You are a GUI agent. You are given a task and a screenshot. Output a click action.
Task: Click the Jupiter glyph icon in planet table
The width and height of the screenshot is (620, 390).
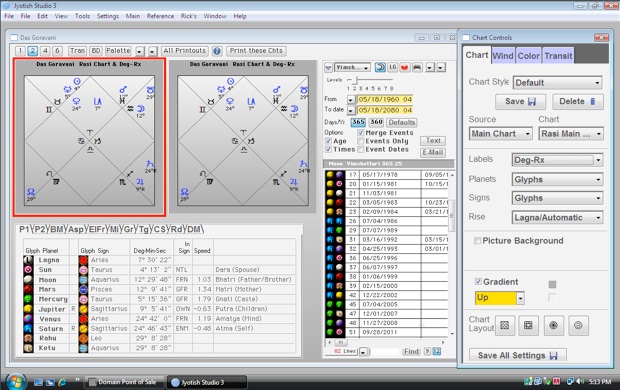28,309
